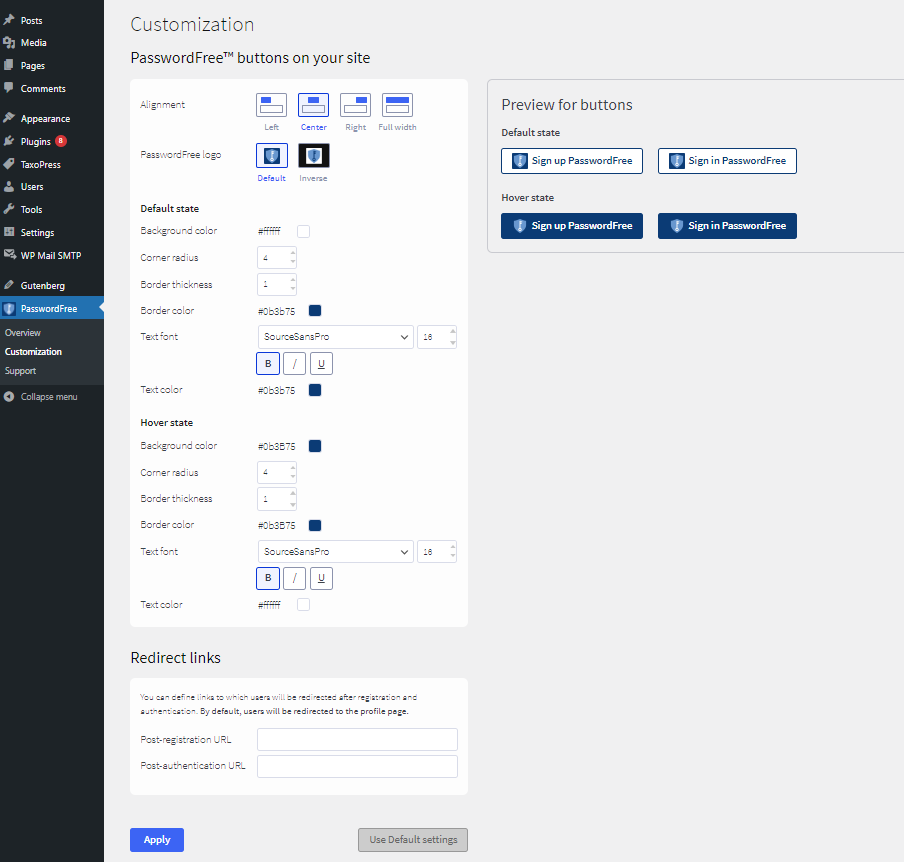Click the Apply button
The image size is (904, 862).
pyautogui.click(x=157, y=840)
